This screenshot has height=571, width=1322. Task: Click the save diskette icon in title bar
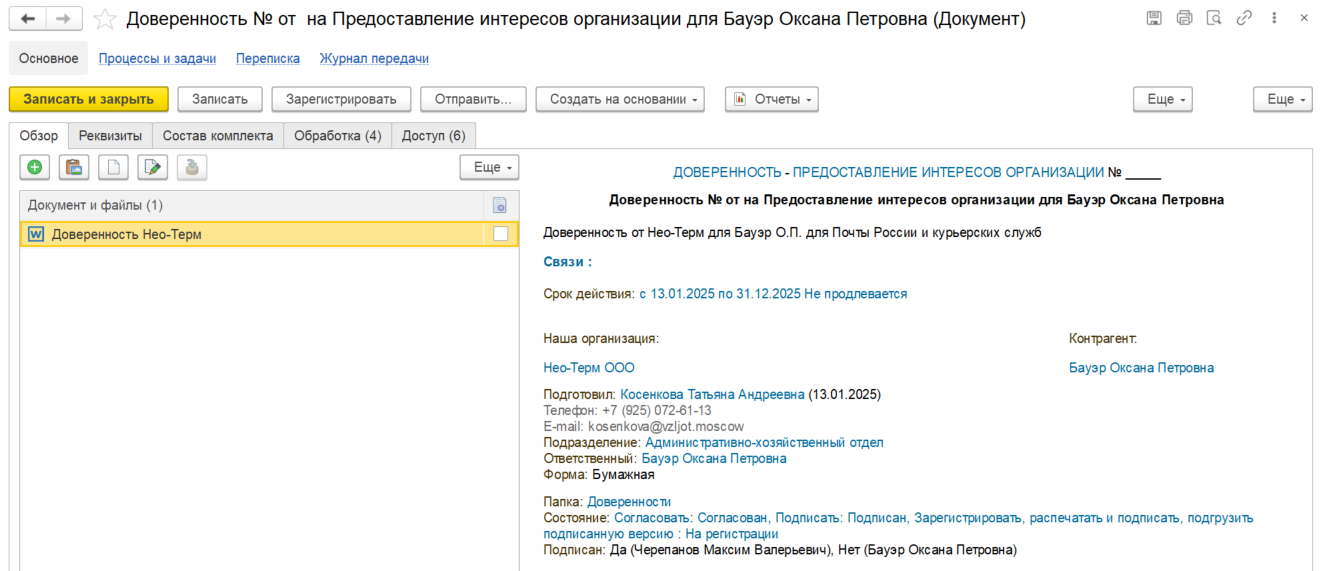[1153, 18]
